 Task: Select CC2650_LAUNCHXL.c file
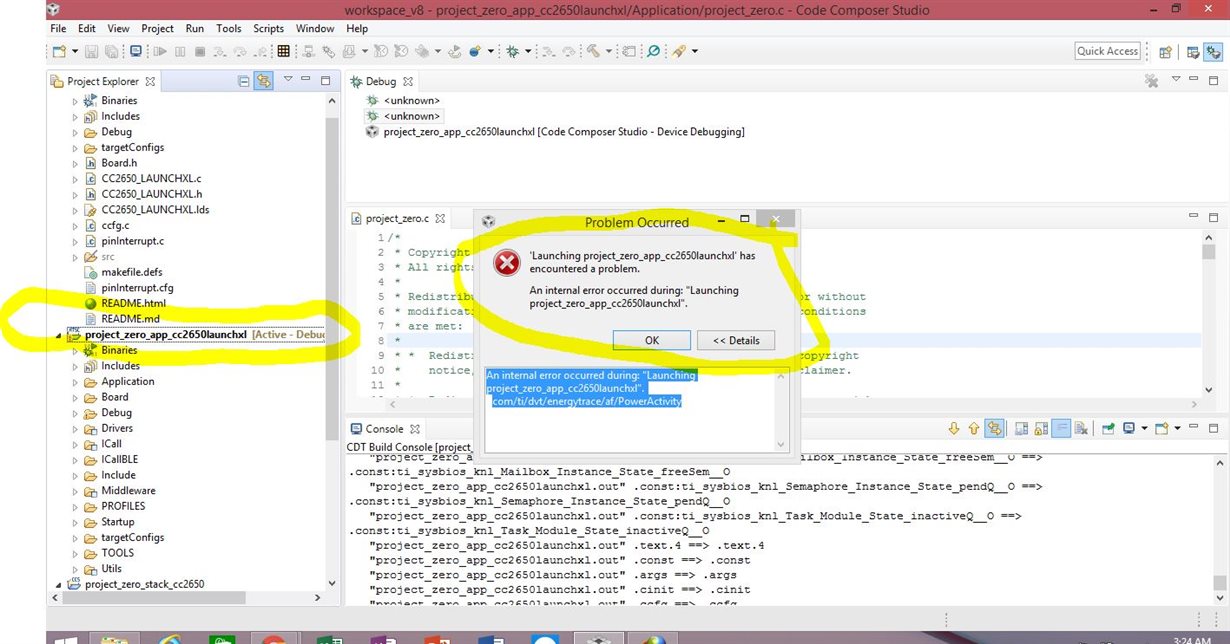tap(151, 179)
